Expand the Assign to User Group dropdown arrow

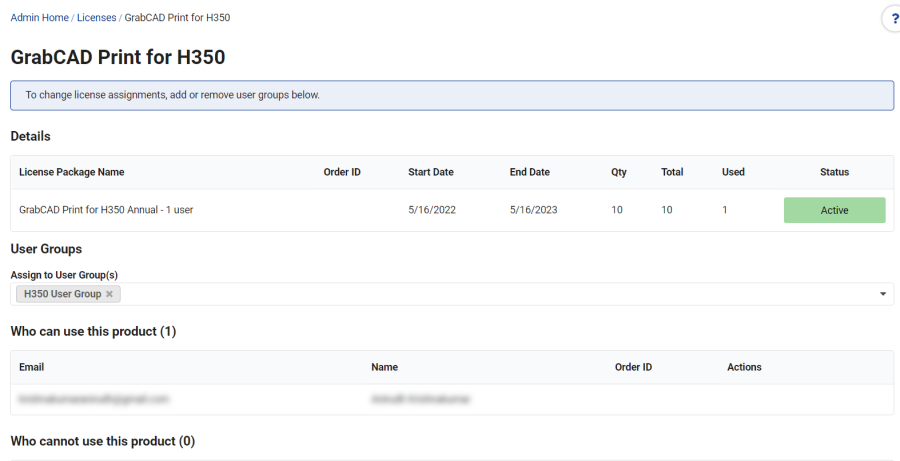(x=883, y=294)
